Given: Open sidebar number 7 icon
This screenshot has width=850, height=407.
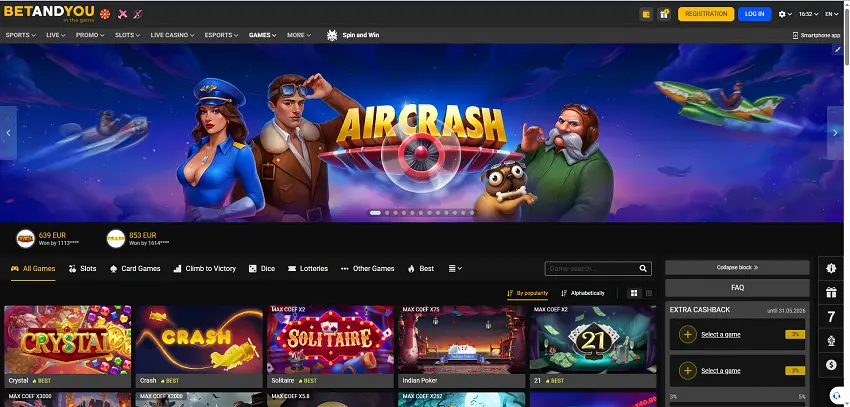Looking at the screenshot, I should click(x=831, y=317).
